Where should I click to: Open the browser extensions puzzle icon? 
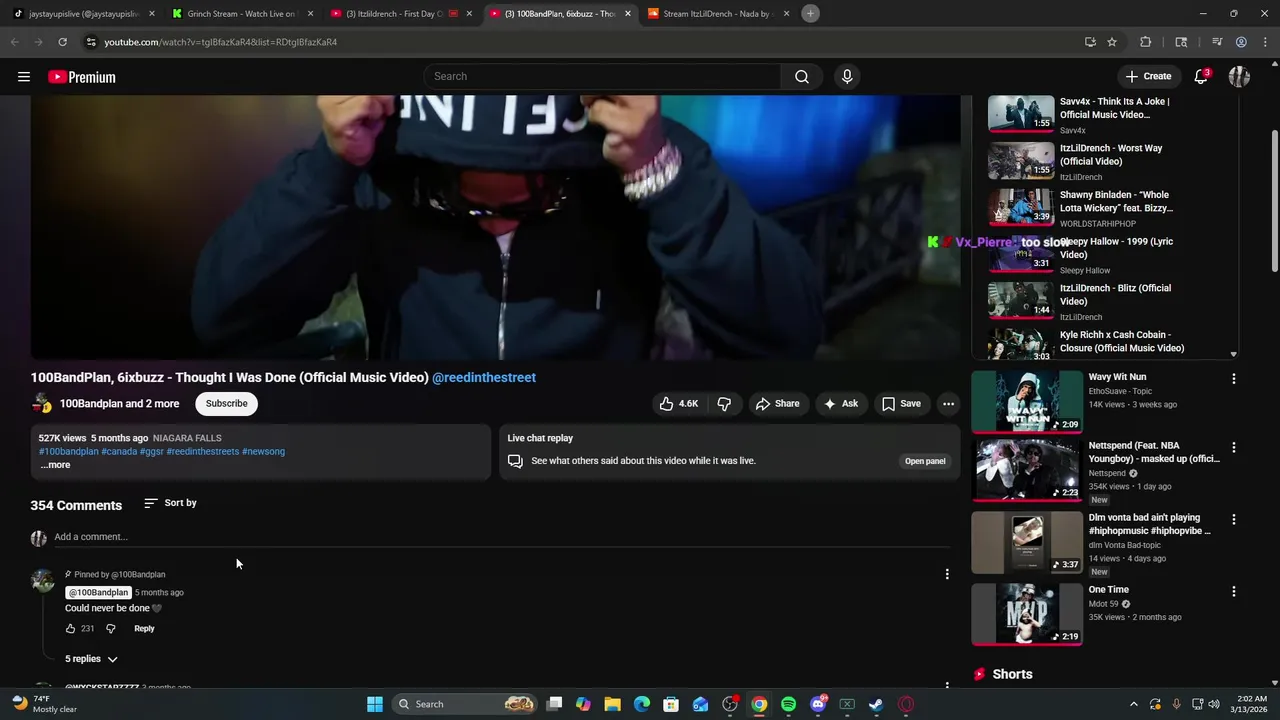coord(1146,42)
